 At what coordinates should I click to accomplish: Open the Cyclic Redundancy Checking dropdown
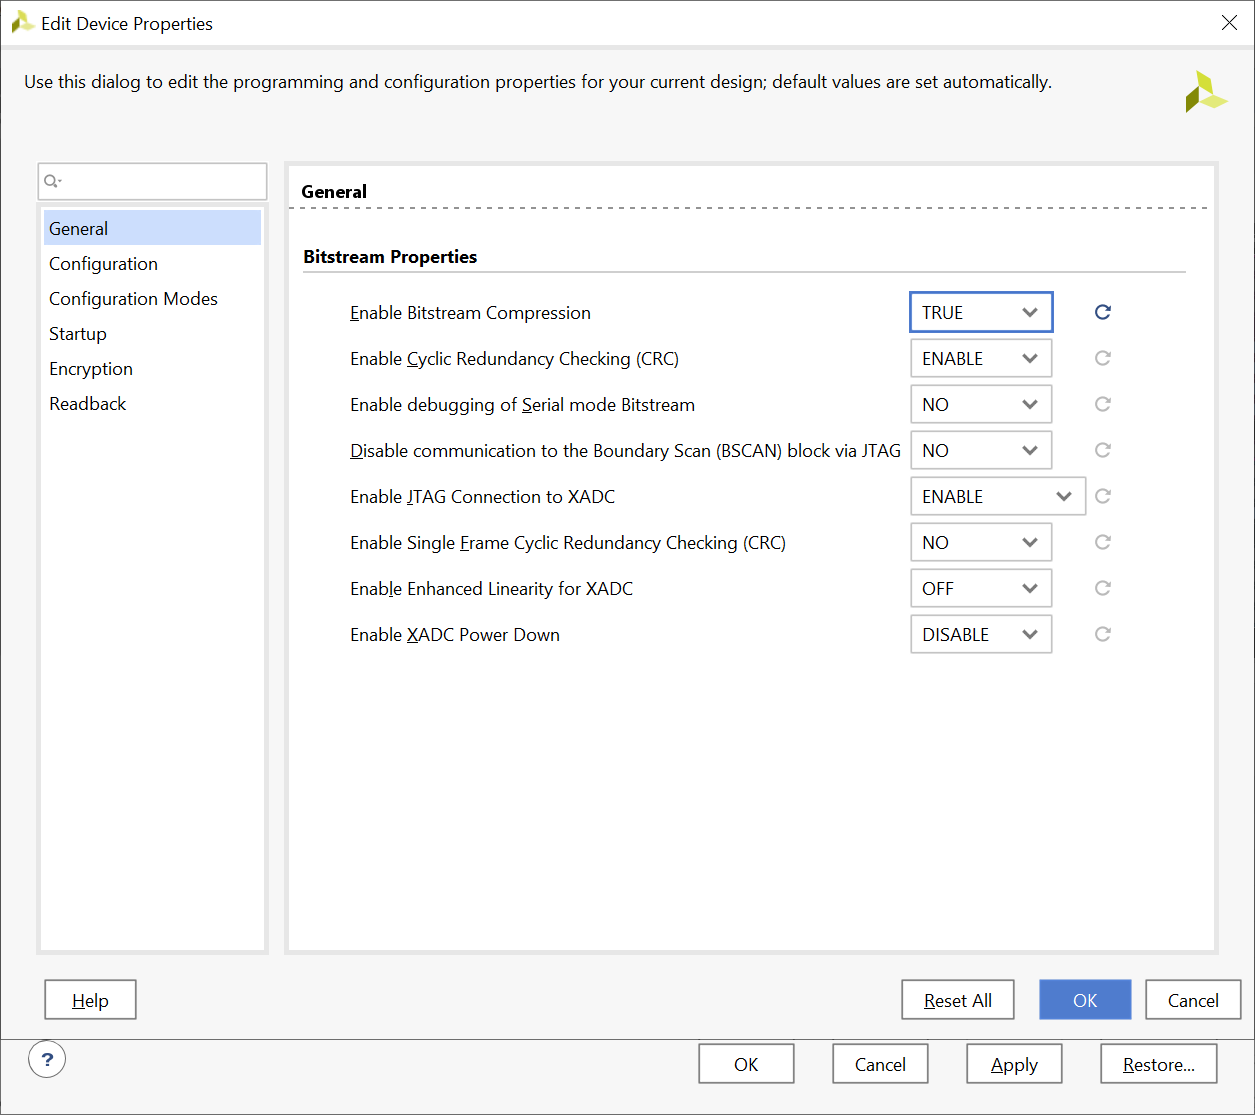pos(981,358)
